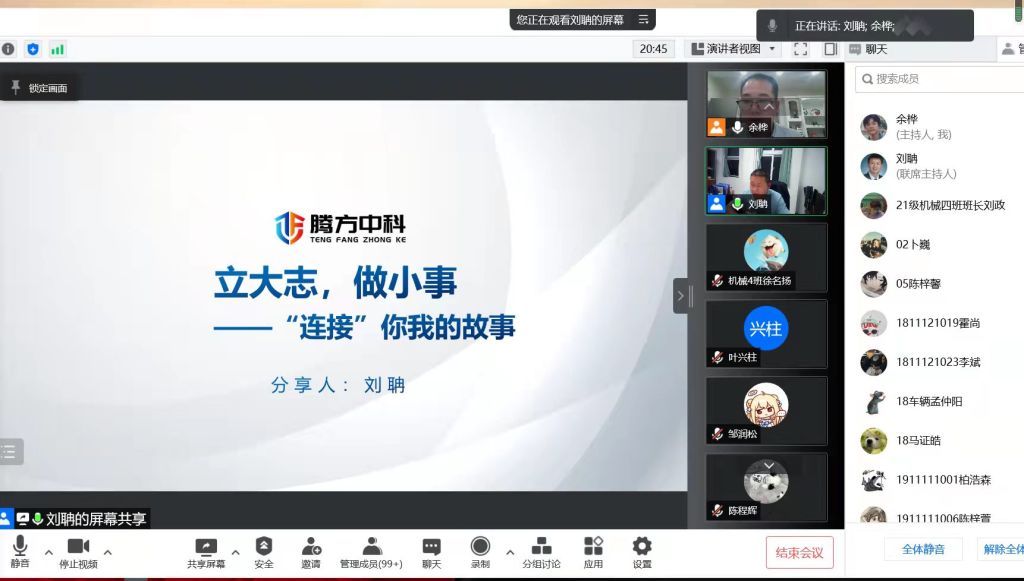Open the 演讲者视图 view dropdown

732,49
